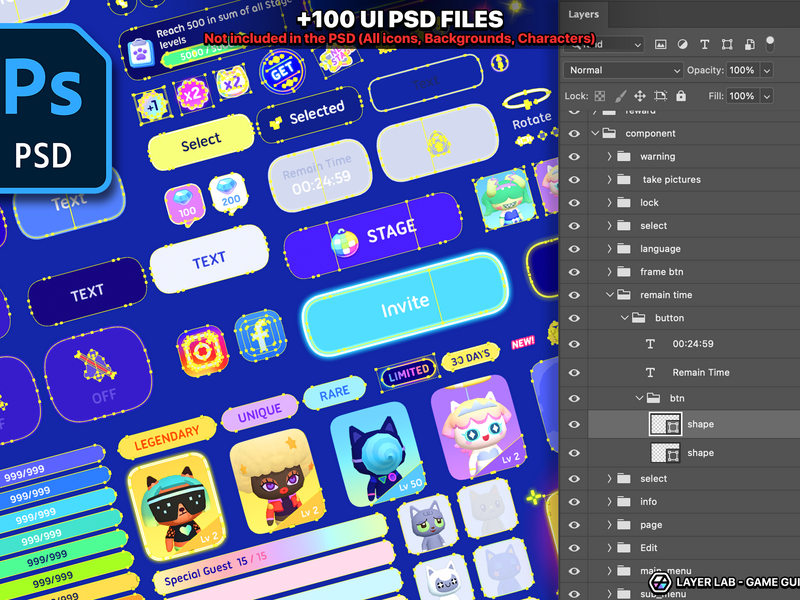Click the lock all padlock icon
Screen dimensions: 800x600
pos(681,95)
